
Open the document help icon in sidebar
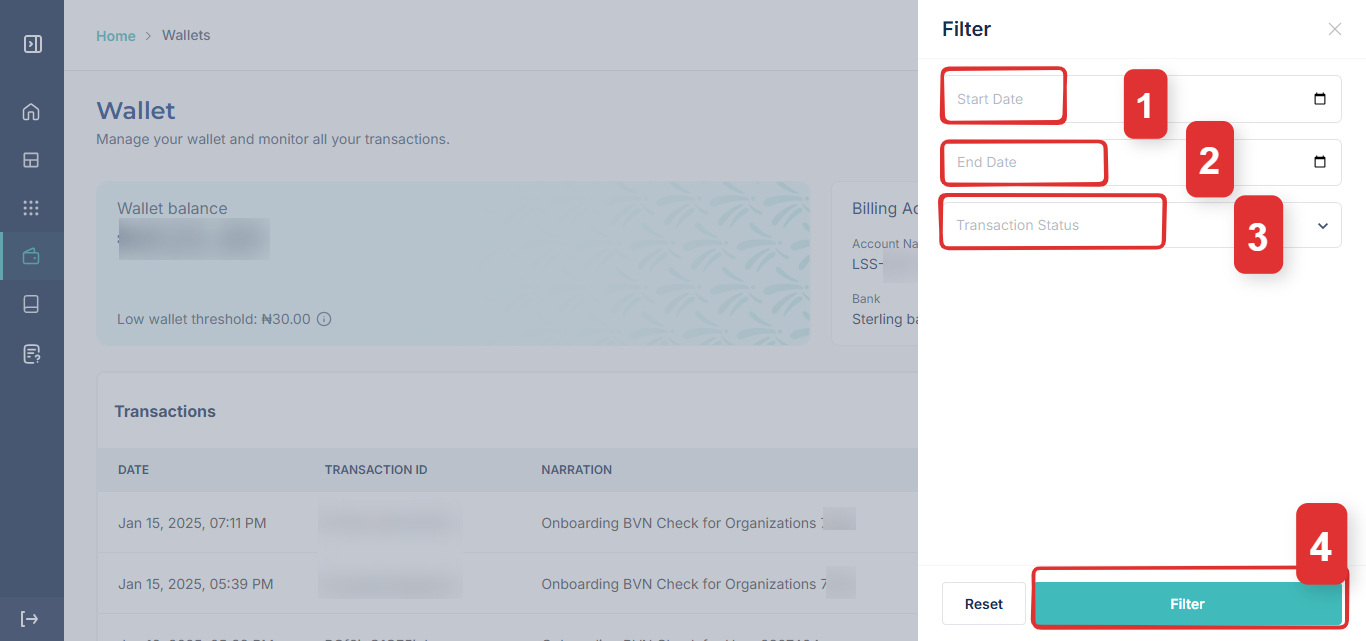[x=31, y=353]
